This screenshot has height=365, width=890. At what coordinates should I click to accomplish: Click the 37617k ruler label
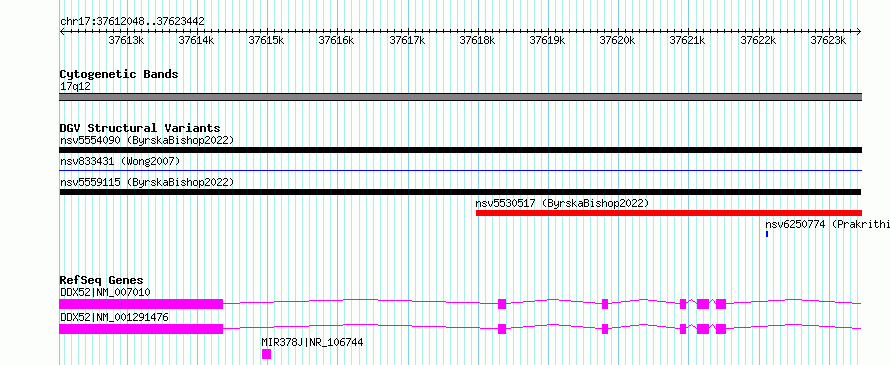408,40
